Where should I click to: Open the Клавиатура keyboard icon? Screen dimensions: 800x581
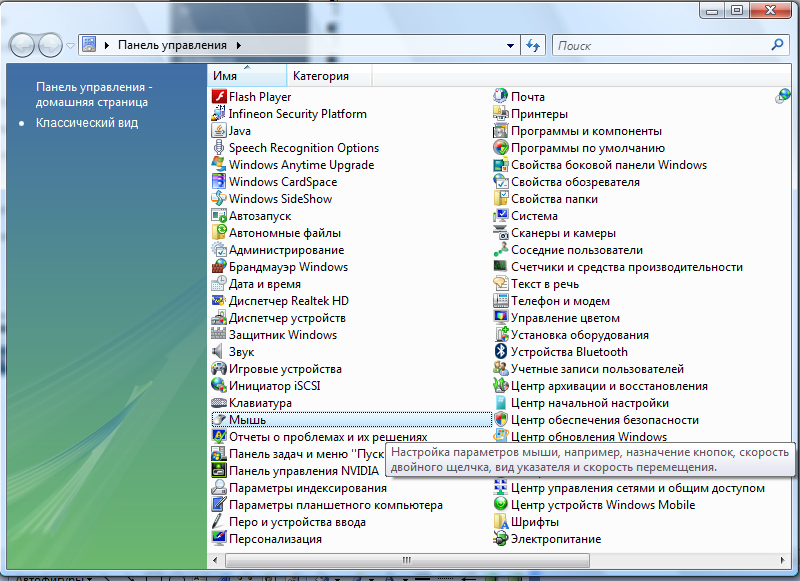click(219, 403)
